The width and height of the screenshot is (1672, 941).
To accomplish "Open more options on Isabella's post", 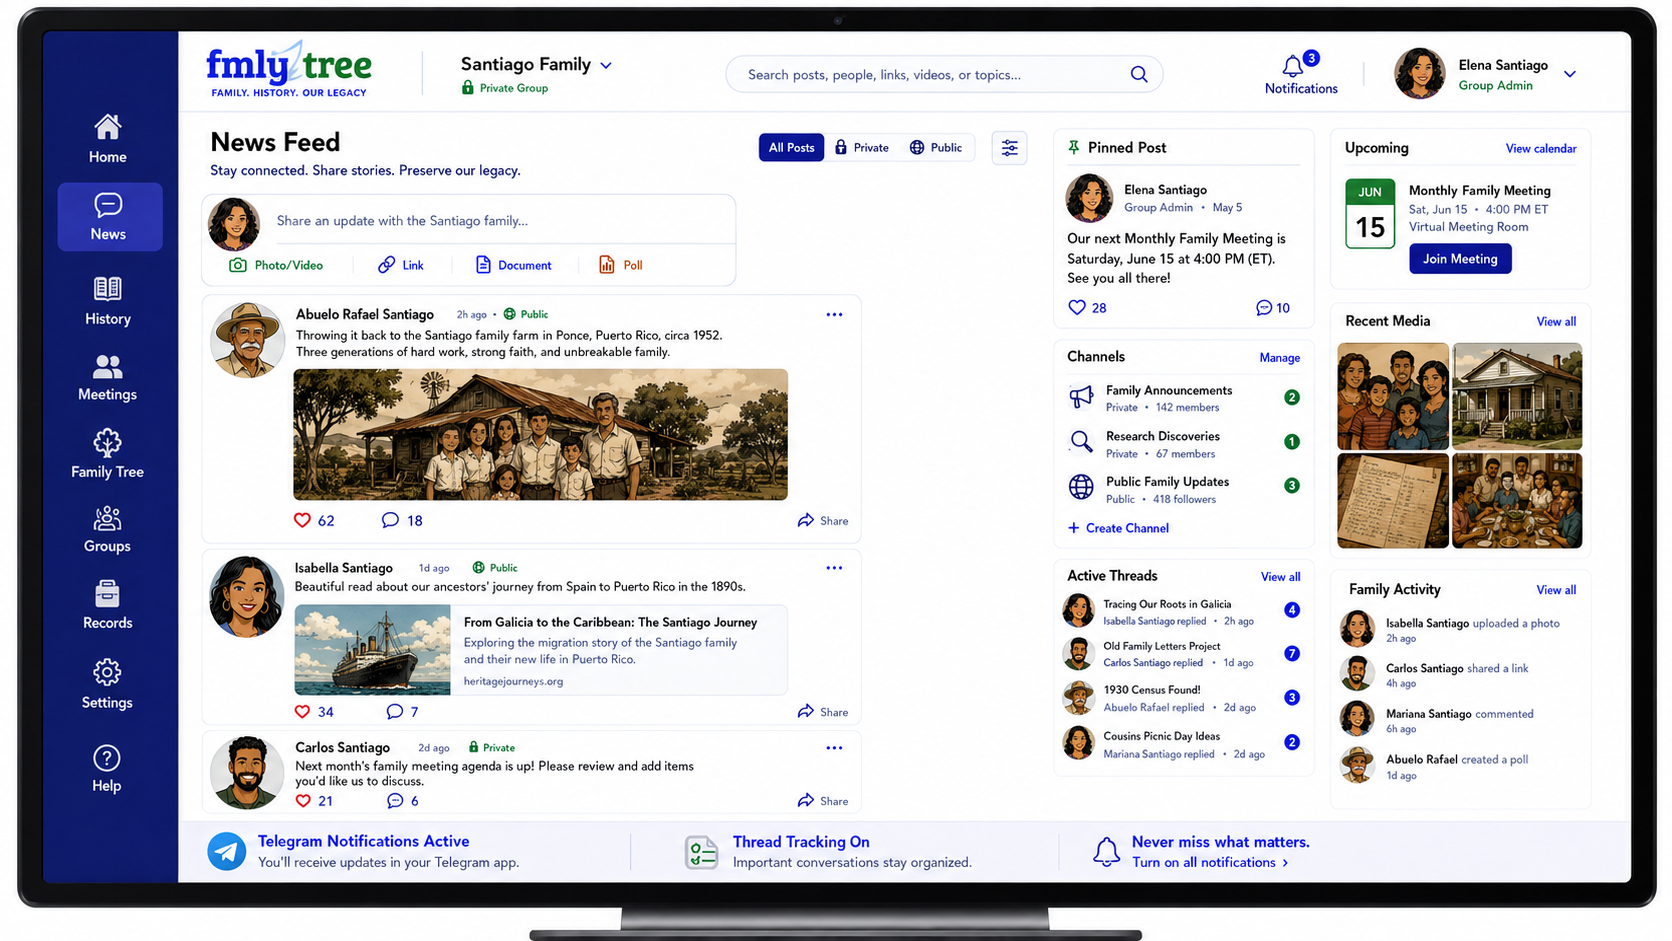I will 834,568.
